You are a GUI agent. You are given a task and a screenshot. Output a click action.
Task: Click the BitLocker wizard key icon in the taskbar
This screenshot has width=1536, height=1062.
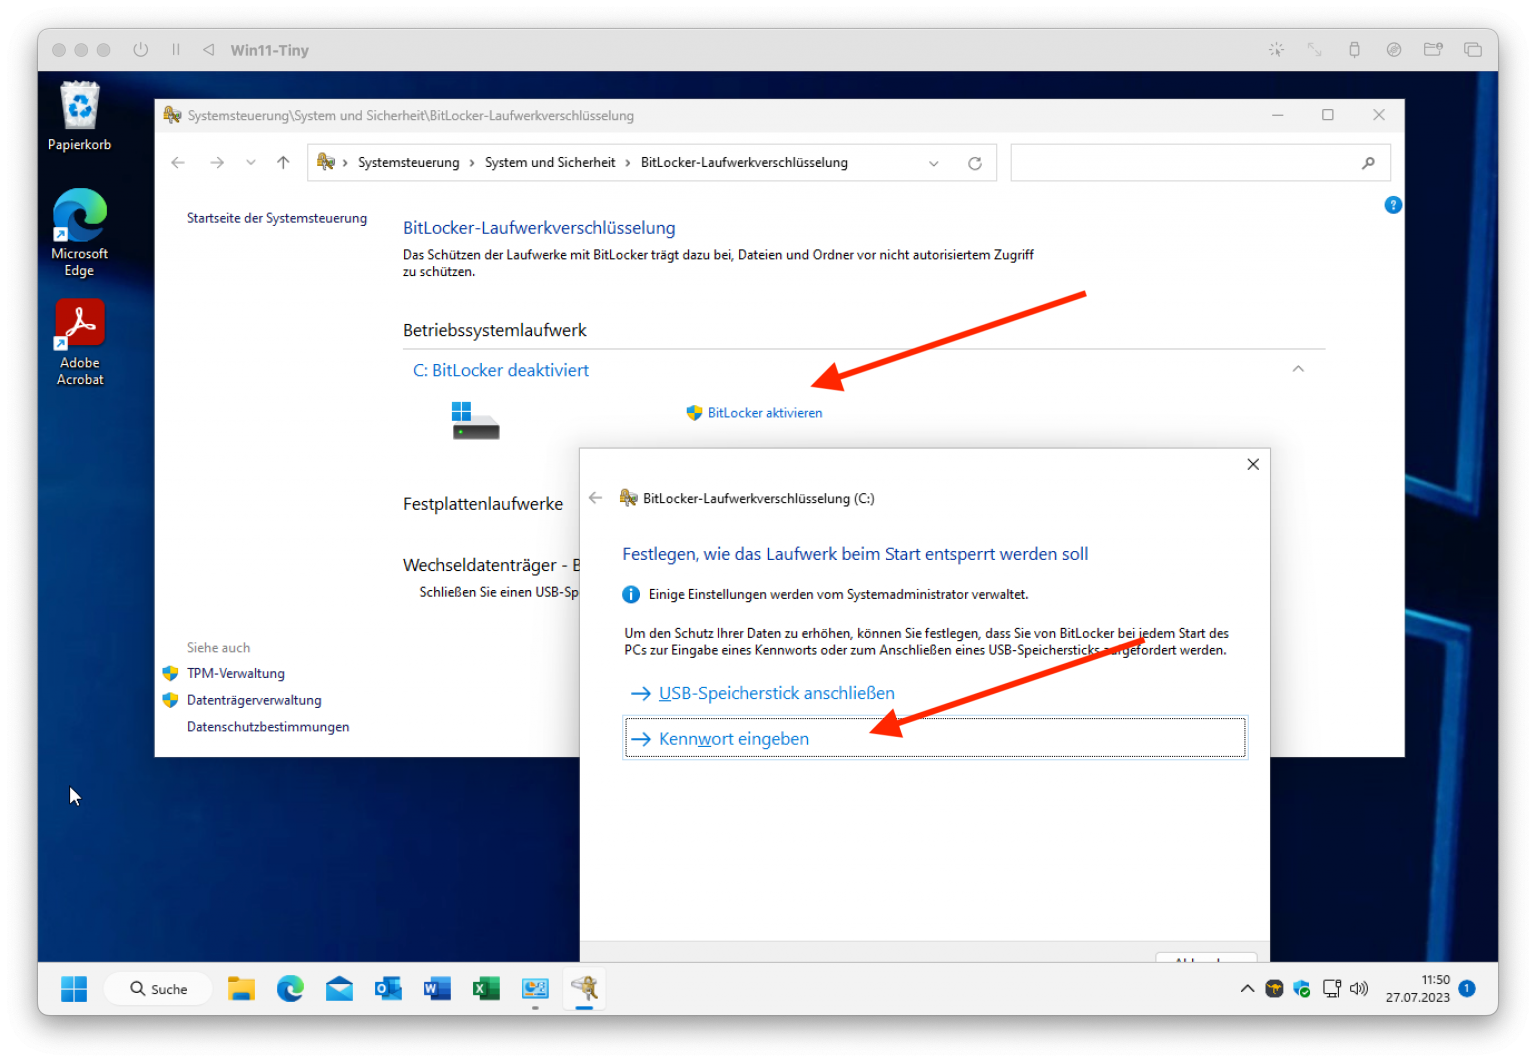click(584, 989)
